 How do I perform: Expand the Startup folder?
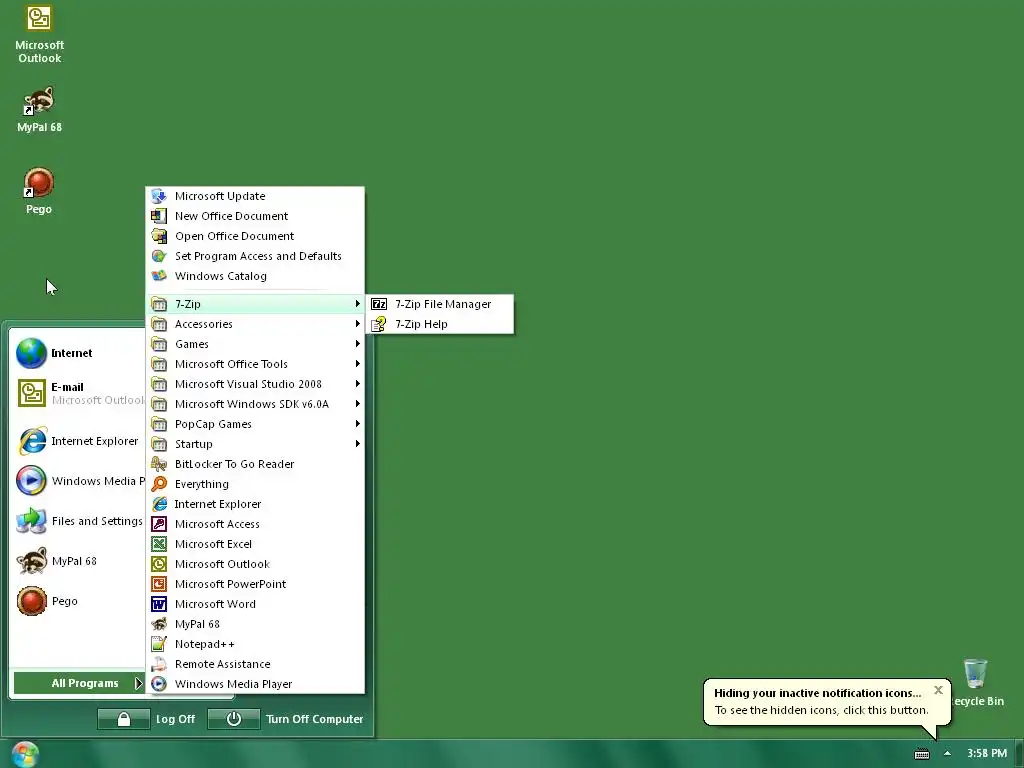(255, 445)
